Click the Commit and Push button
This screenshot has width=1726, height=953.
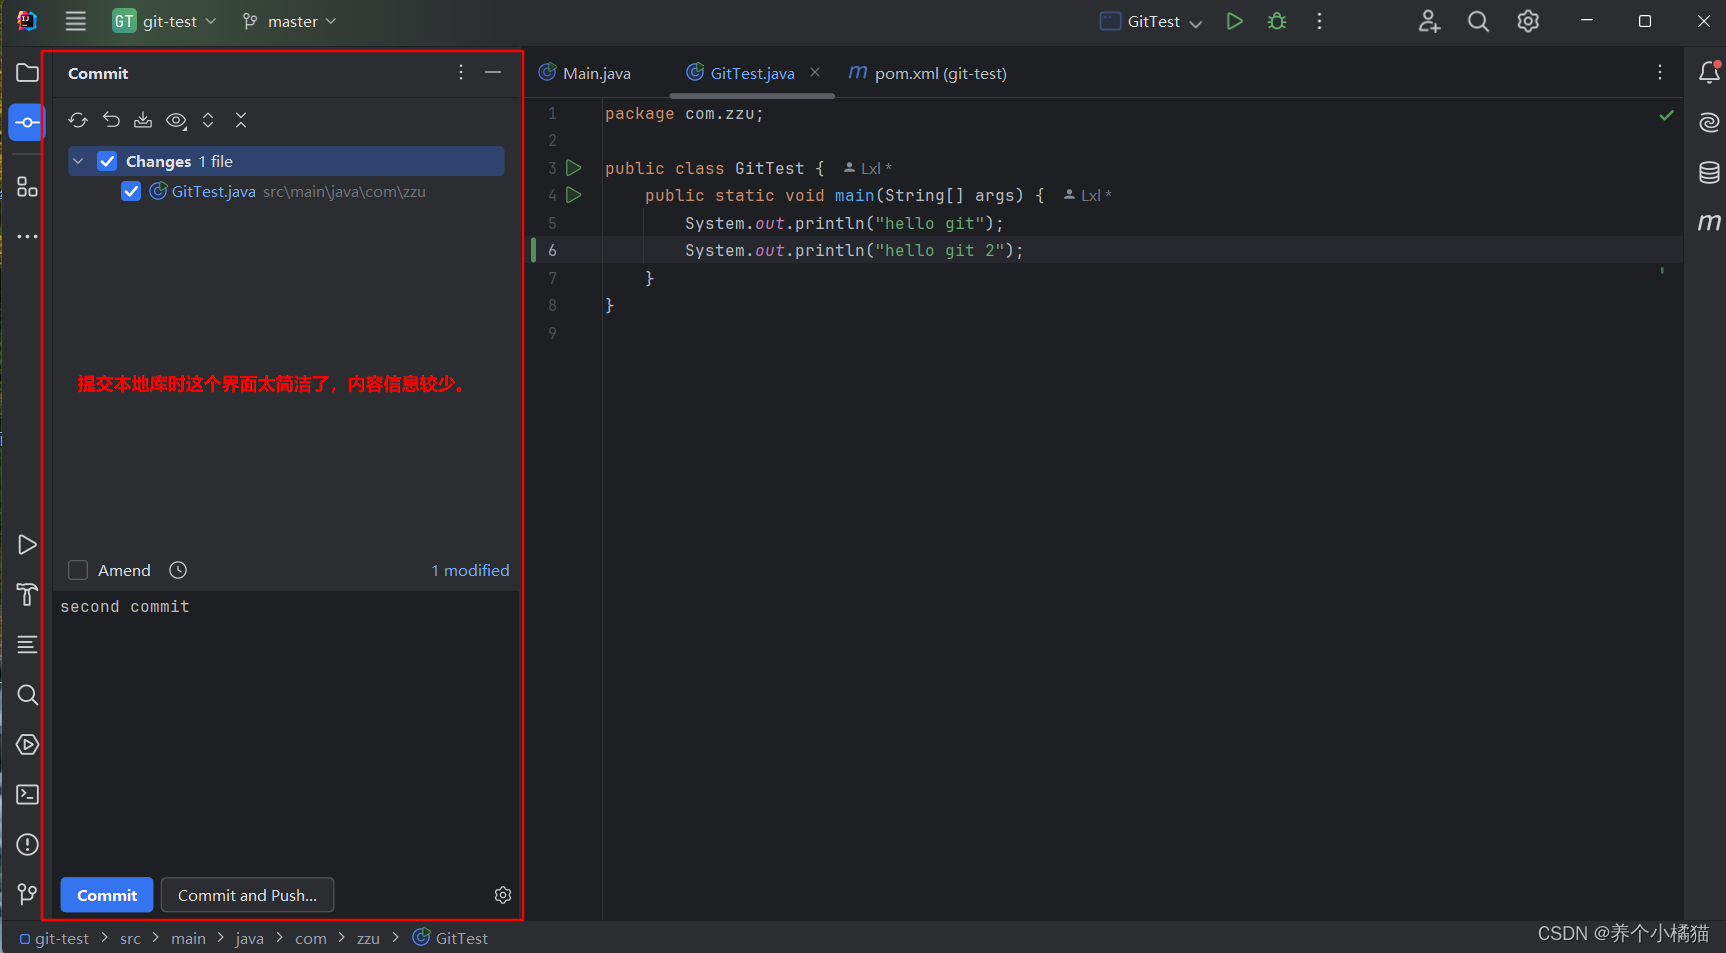(x=247, y=895)
